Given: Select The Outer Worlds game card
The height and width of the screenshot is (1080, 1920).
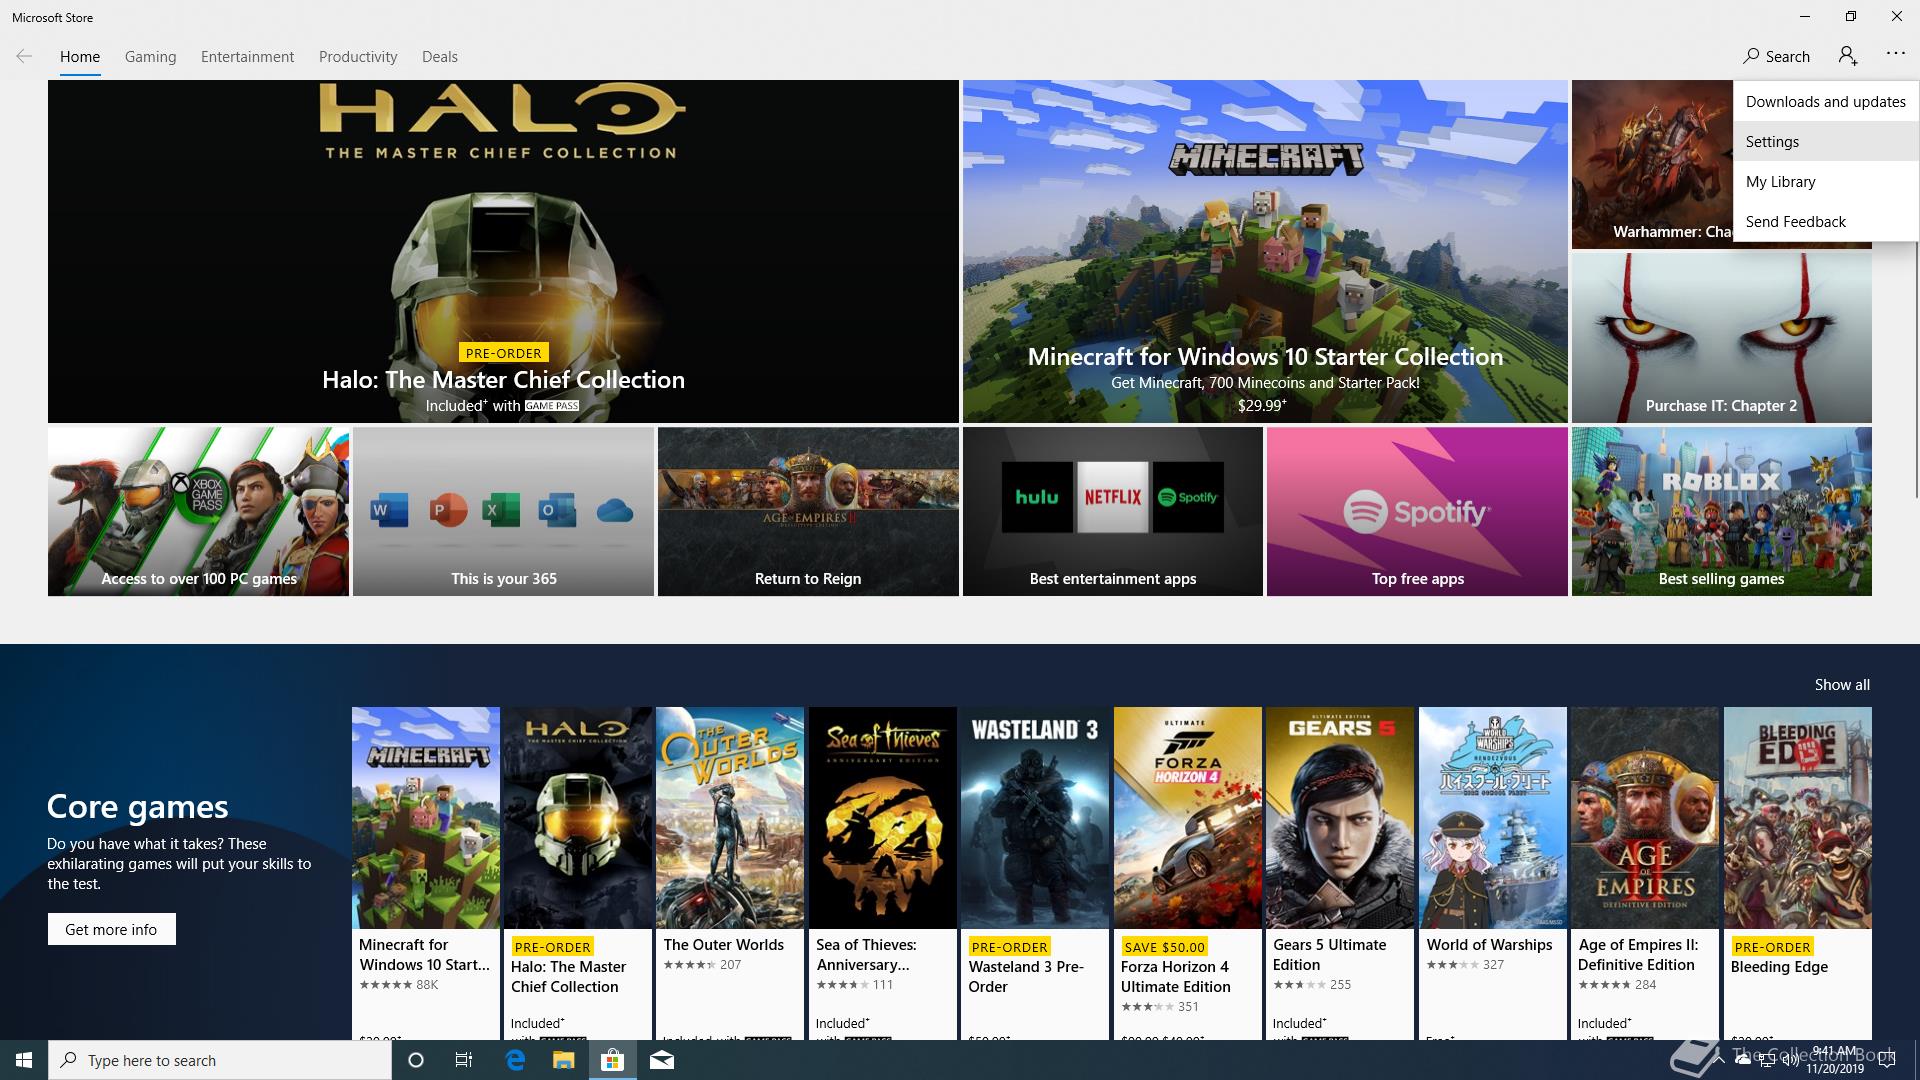Looking at the screenshot, I should click(x=730, y=873).
